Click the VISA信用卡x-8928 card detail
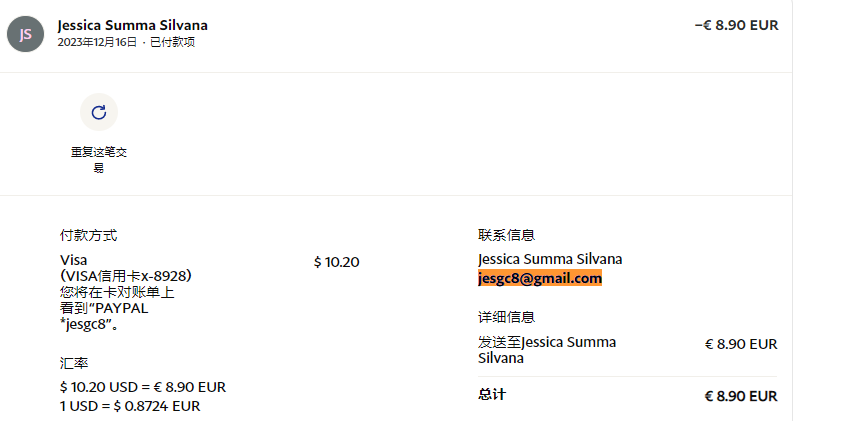This screenshot has height=421, width=847. [125, 275]
